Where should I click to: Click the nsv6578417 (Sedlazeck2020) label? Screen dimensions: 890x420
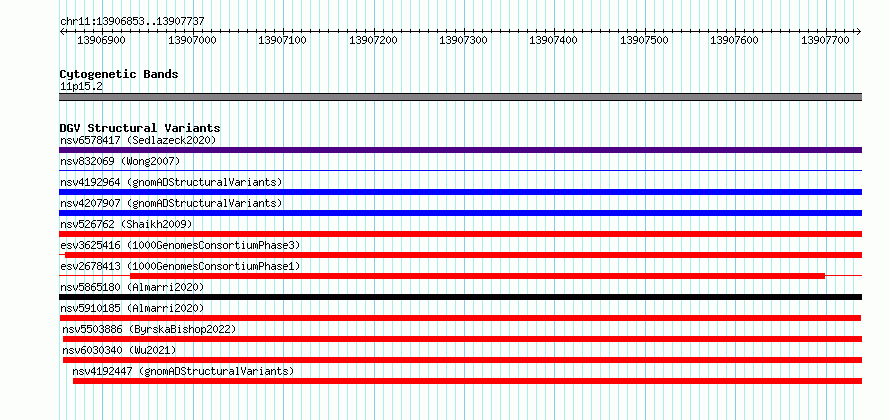click(138, 140)
